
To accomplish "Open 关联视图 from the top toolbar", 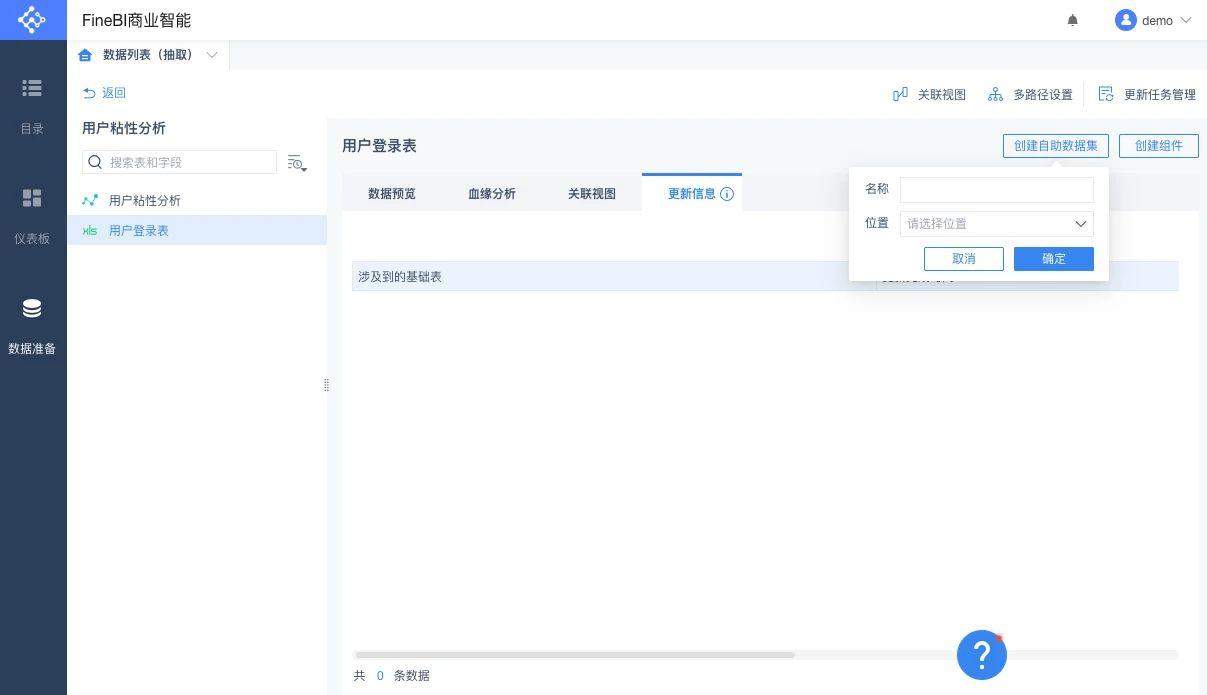I will 929,94.
